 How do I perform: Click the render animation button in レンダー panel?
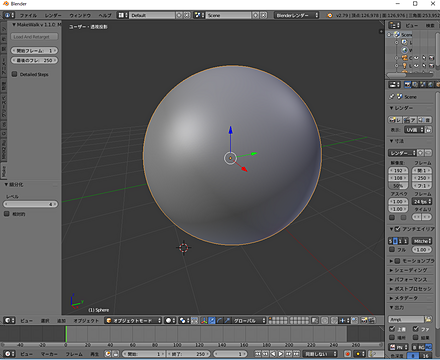pyautogui.click(x=410, y=120)
